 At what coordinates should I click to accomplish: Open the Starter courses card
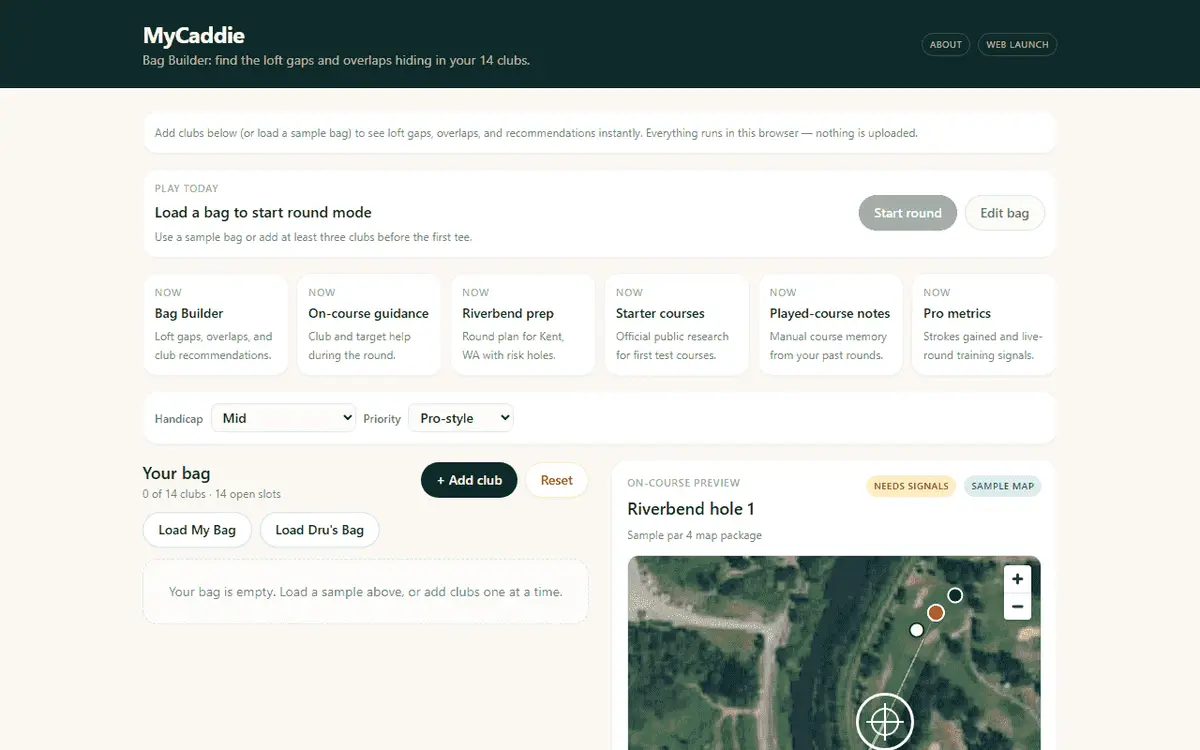(x=677, y=325)
